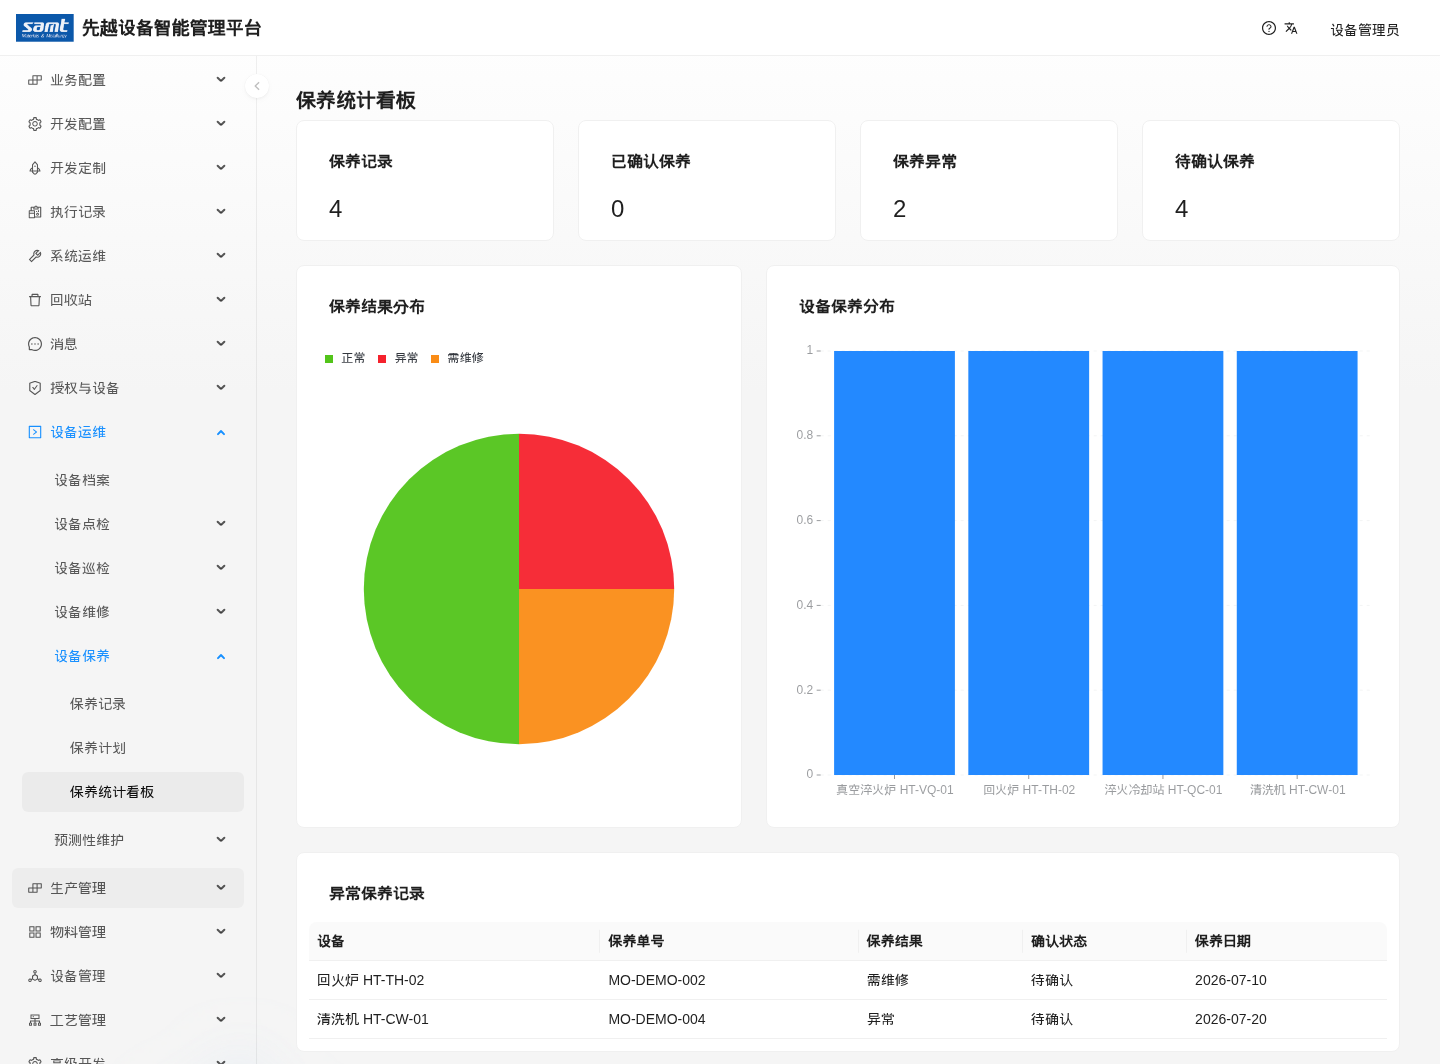Screen dimensions: 1440x1064
Task: Expand the 设备点检 submenu chevron
Action: point(221,524)
